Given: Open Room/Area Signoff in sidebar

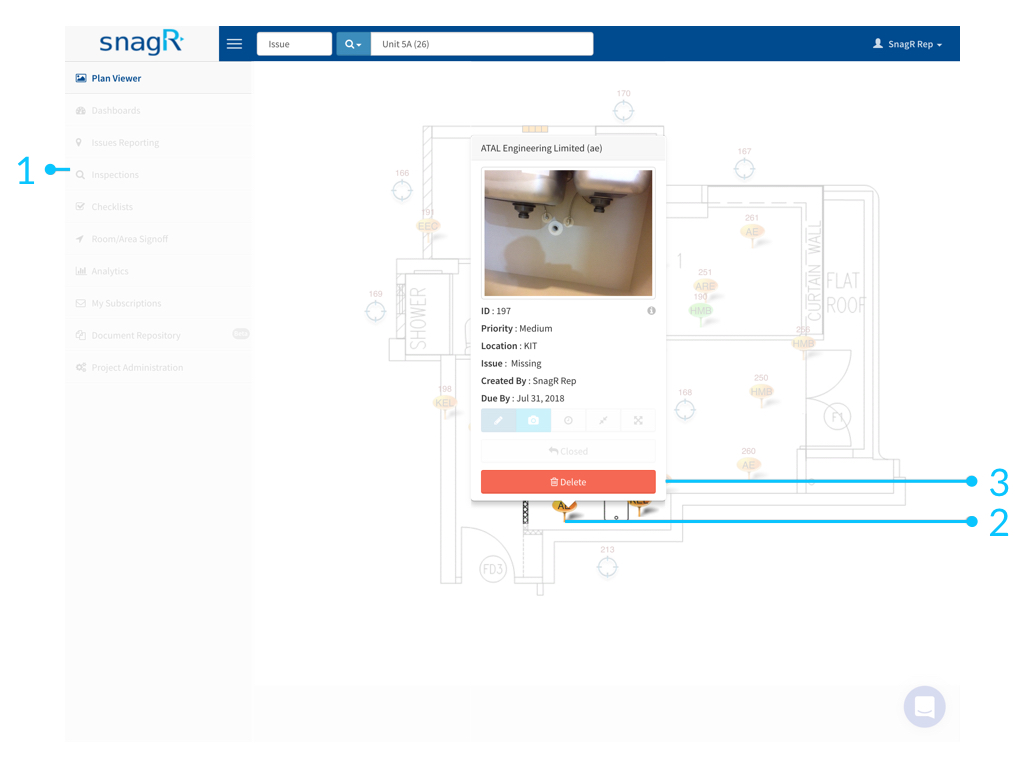Looking at the screenshot, I should pyautogui.click(x=158, y=239).
